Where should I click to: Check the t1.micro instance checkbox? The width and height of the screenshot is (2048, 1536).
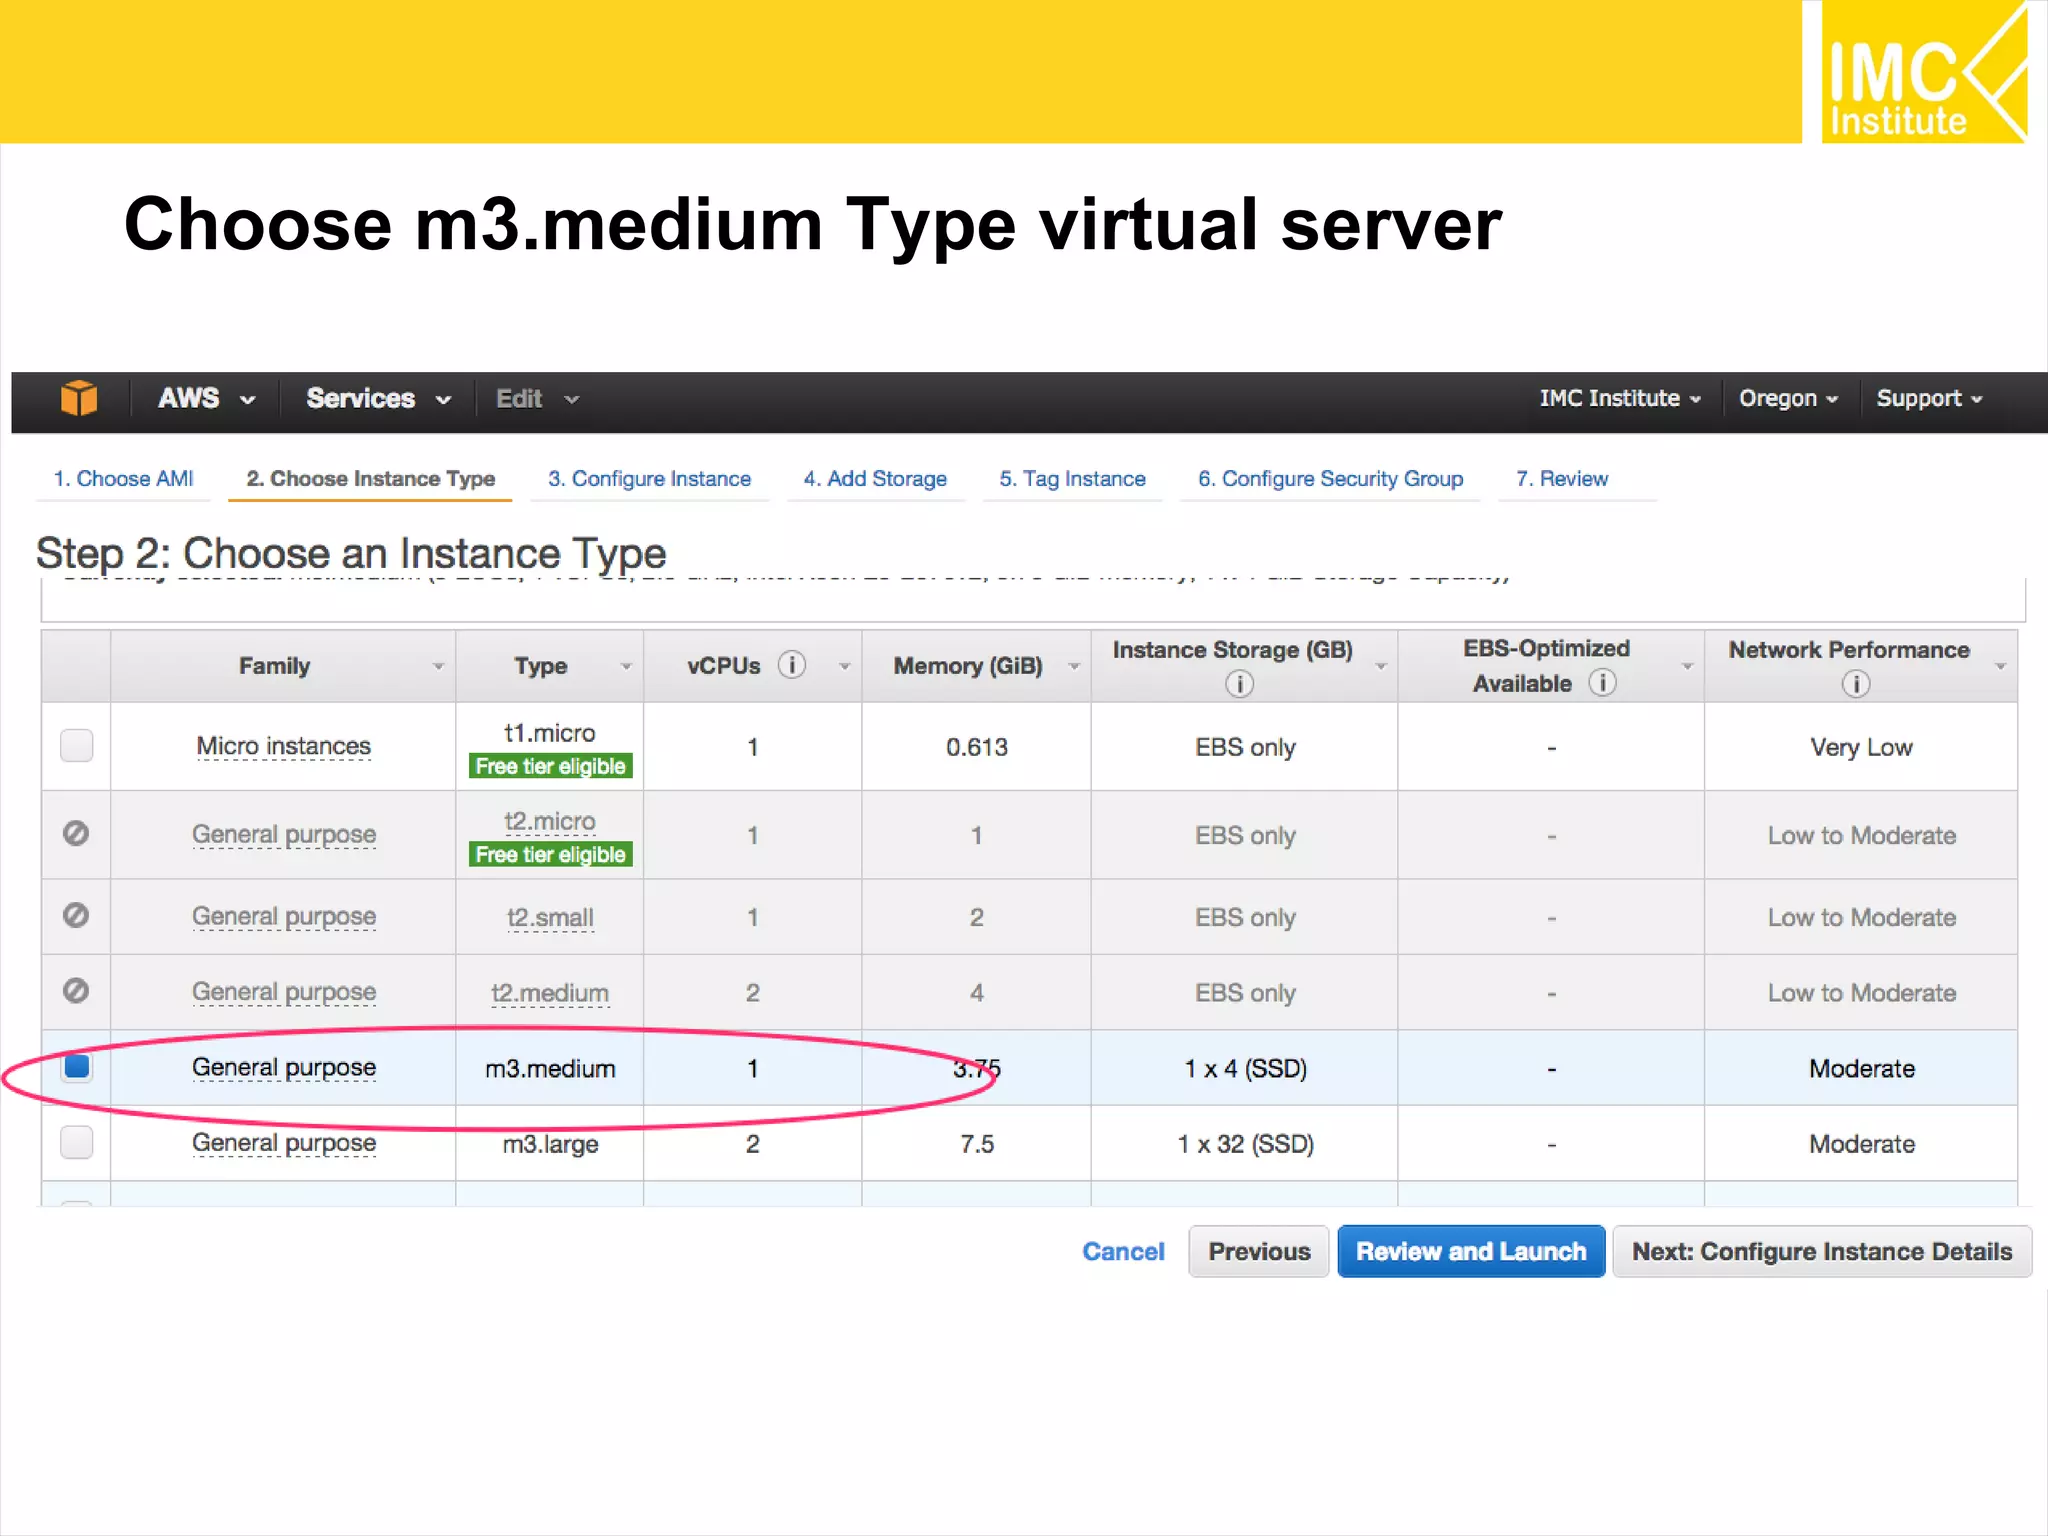pyautogui.click(x=77, y=745)
